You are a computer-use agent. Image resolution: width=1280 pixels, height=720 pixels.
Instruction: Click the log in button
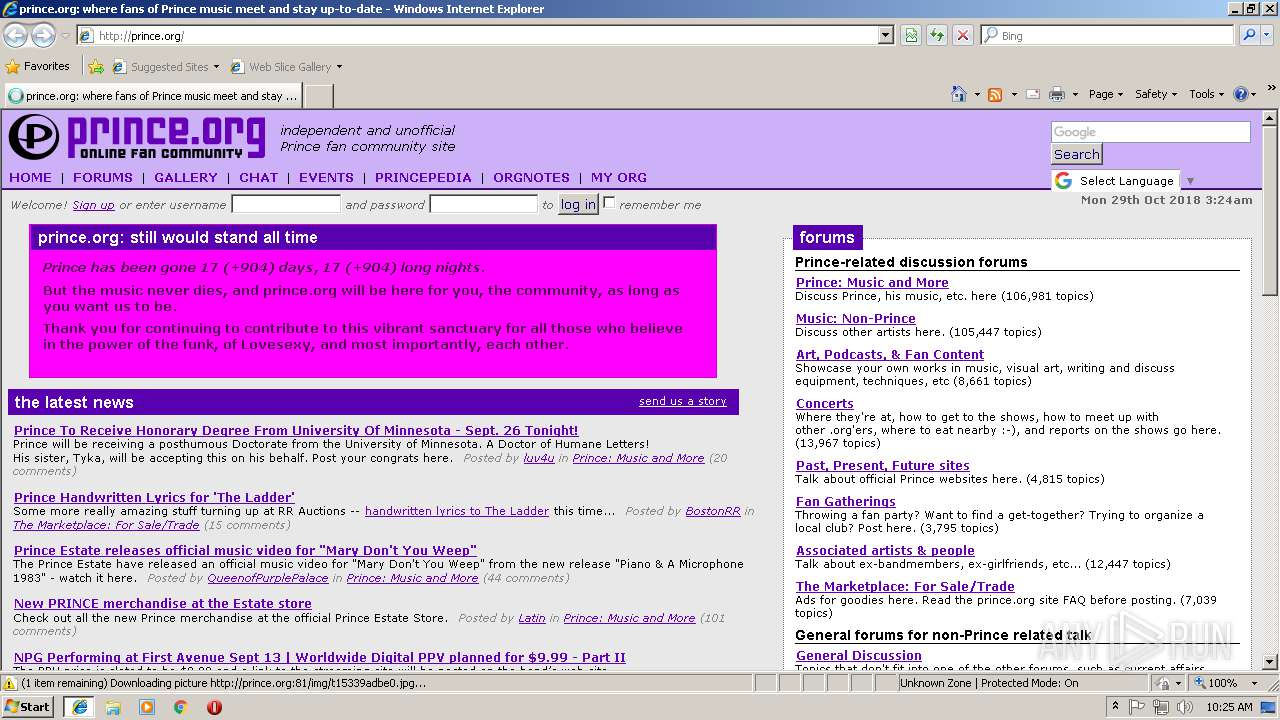click(578, 204)
